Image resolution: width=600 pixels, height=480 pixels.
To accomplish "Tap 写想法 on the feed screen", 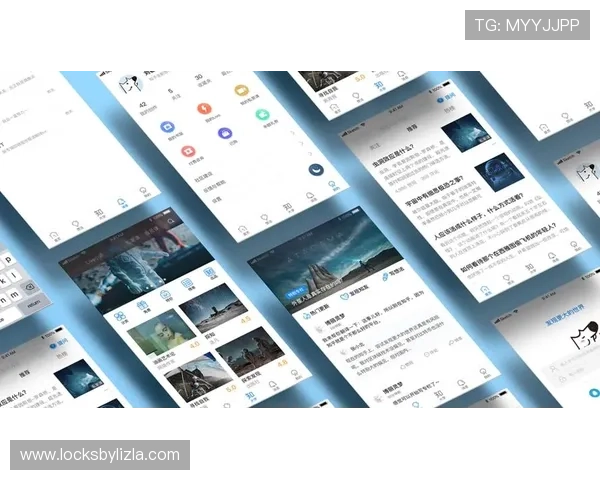I will [x=393, y=274].
